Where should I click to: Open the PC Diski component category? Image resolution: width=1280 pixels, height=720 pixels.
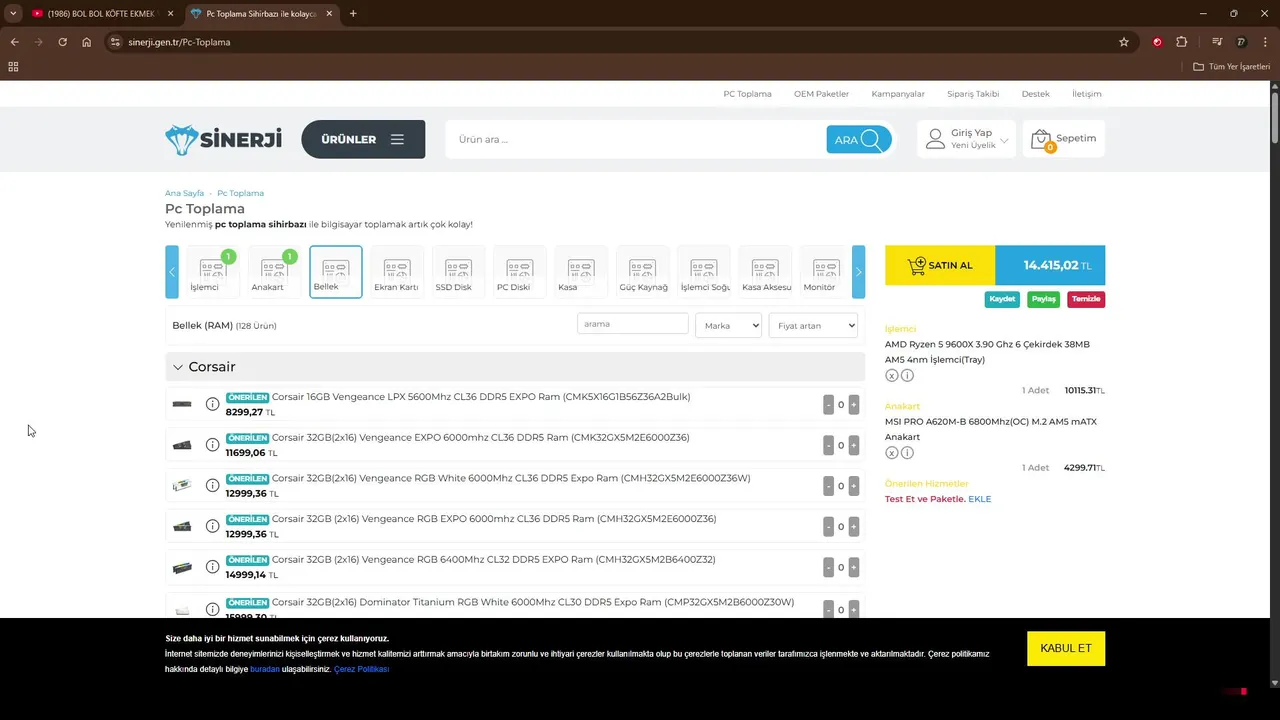pos(519,272)
